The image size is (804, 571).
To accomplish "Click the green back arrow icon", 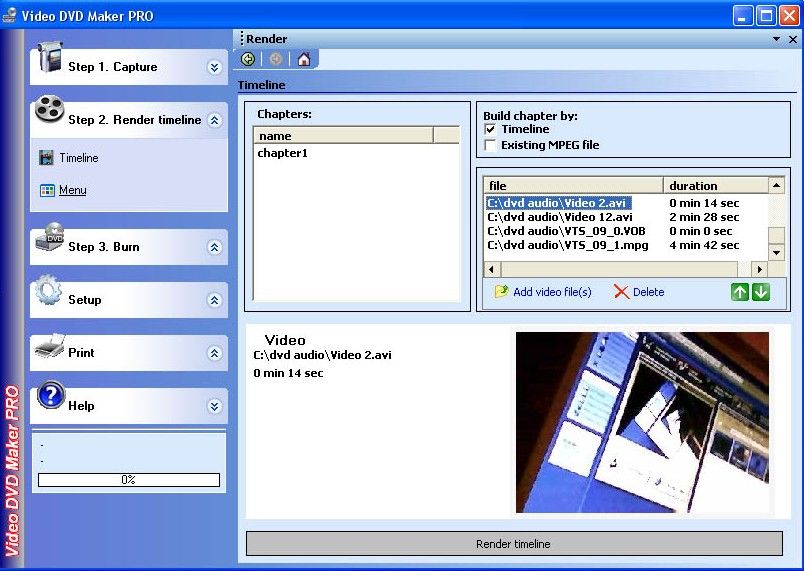I will pos(248,59).
